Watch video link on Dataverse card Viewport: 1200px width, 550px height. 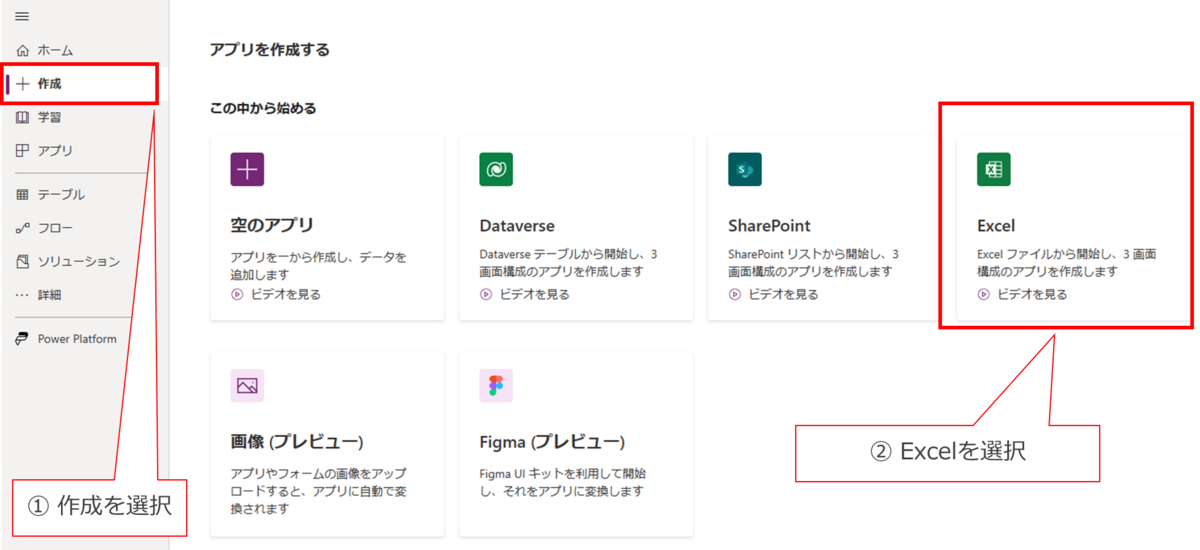534,294
